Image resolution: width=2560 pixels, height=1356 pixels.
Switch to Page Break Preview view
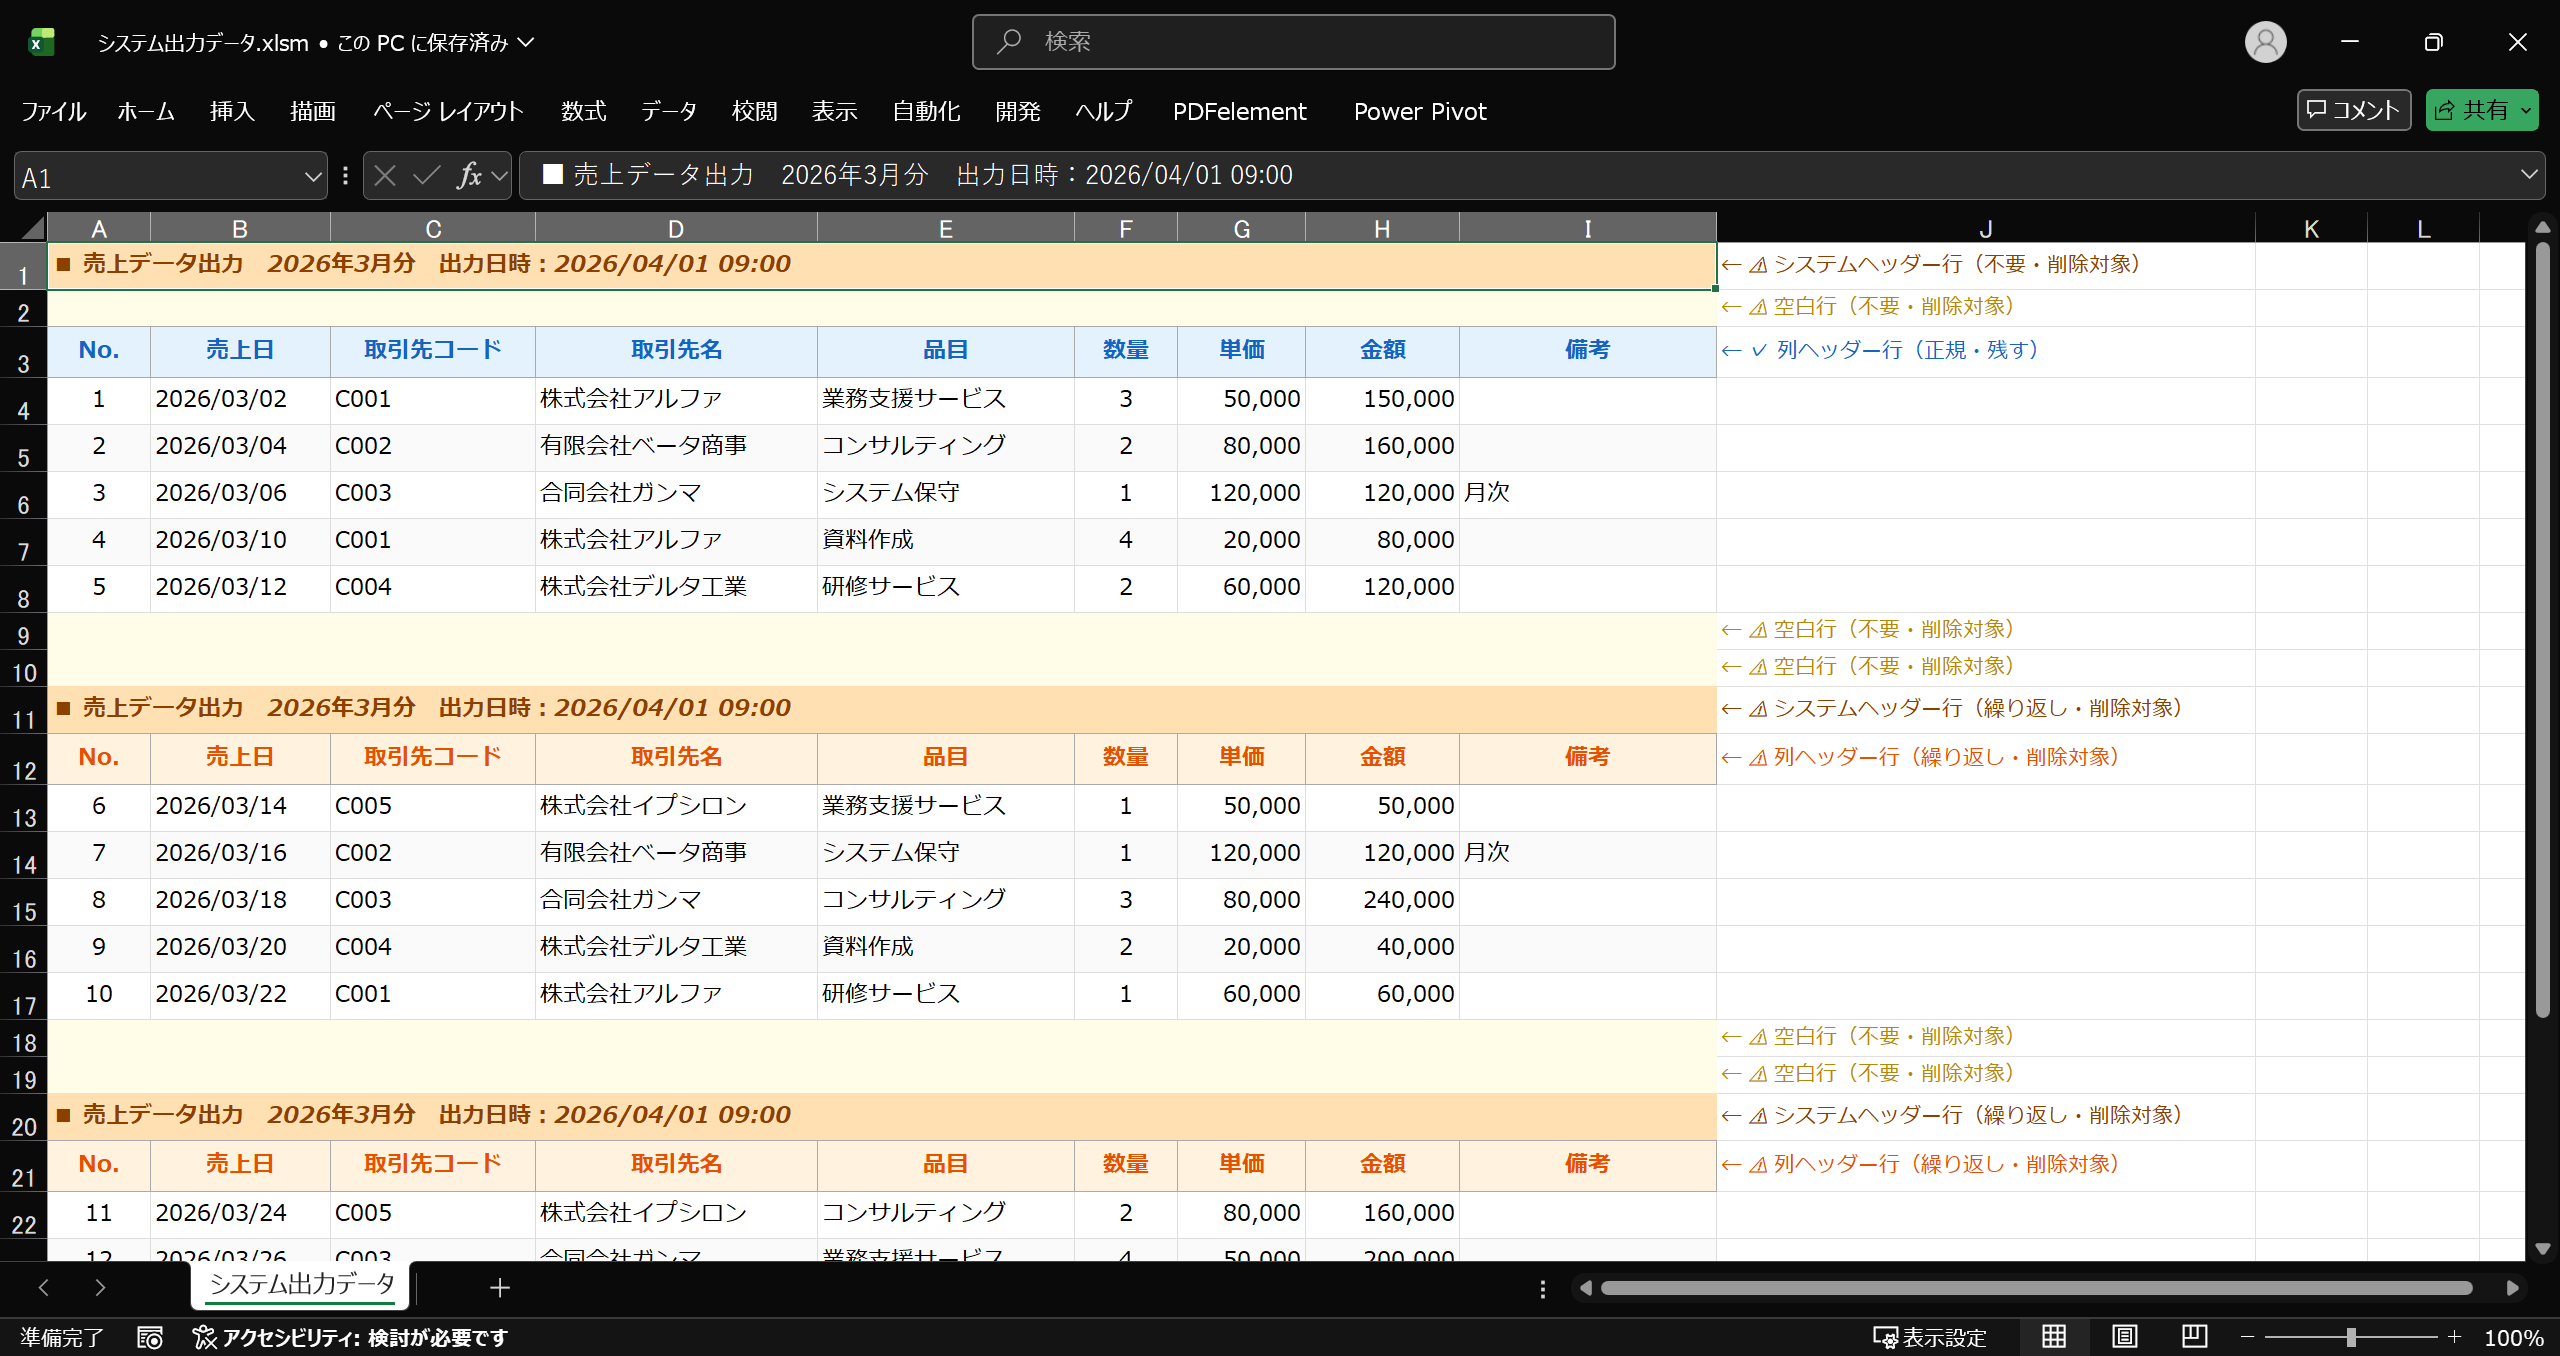click(x=2194, y=1337)
